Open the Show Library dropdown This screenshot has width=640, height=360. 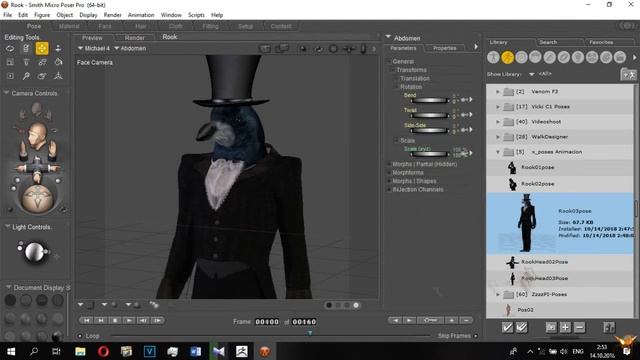coord(531,74)
